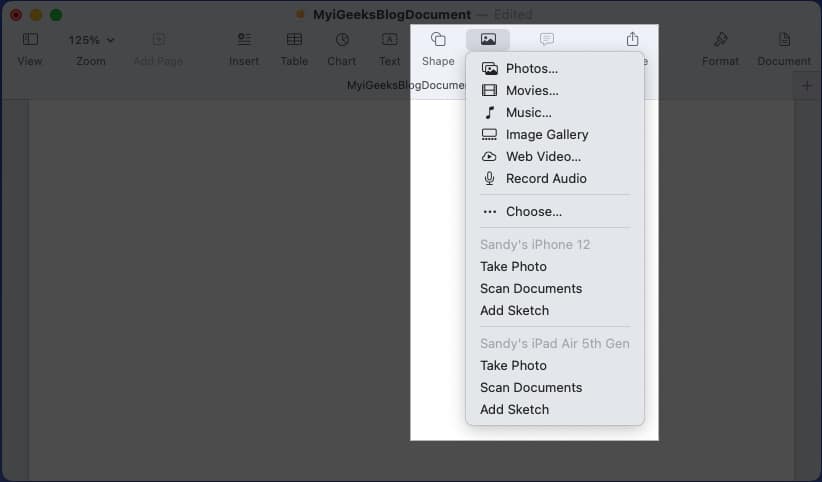Scan Documents with Sandy's iPad Air
This screenshot has width=822, height=482.
555,388
